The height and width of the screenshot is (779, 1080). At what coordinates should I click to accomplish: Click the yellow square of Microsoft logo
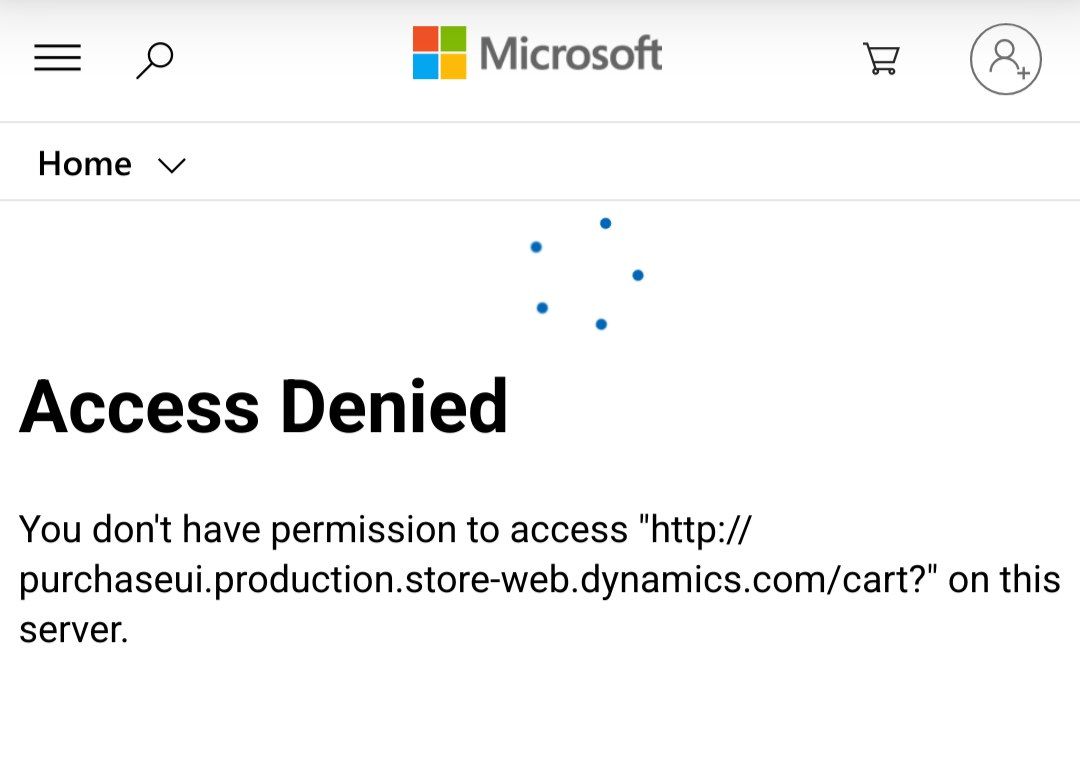453,67
